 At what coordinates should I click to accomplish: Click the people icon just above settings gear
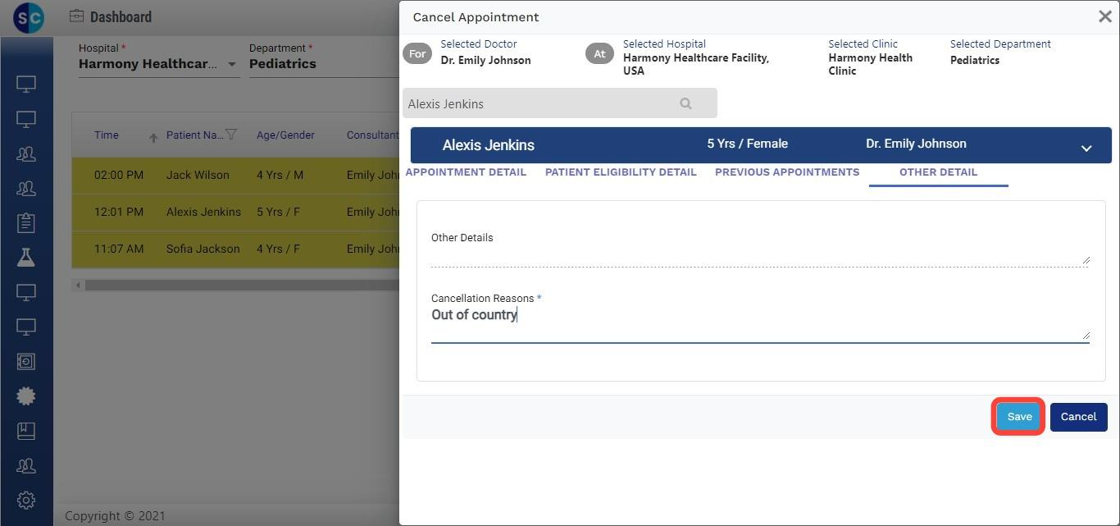[26, 465]
